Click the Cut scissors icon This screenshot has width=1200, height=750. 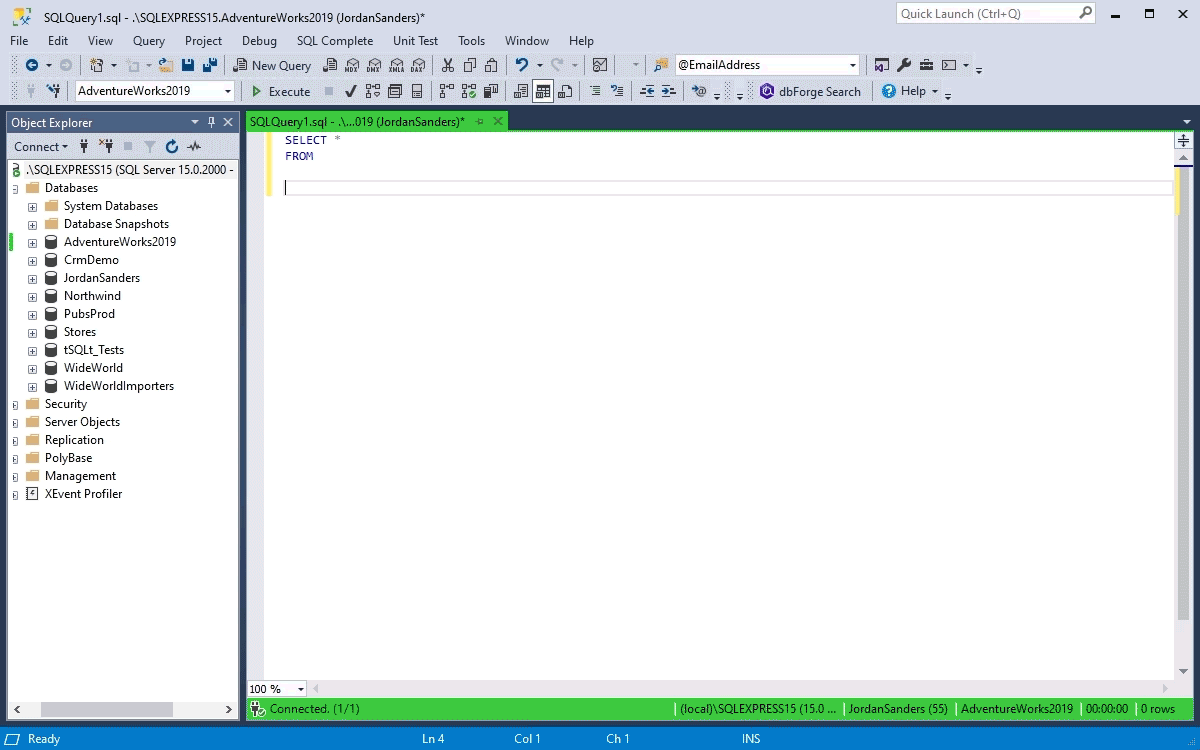(447, 65)
